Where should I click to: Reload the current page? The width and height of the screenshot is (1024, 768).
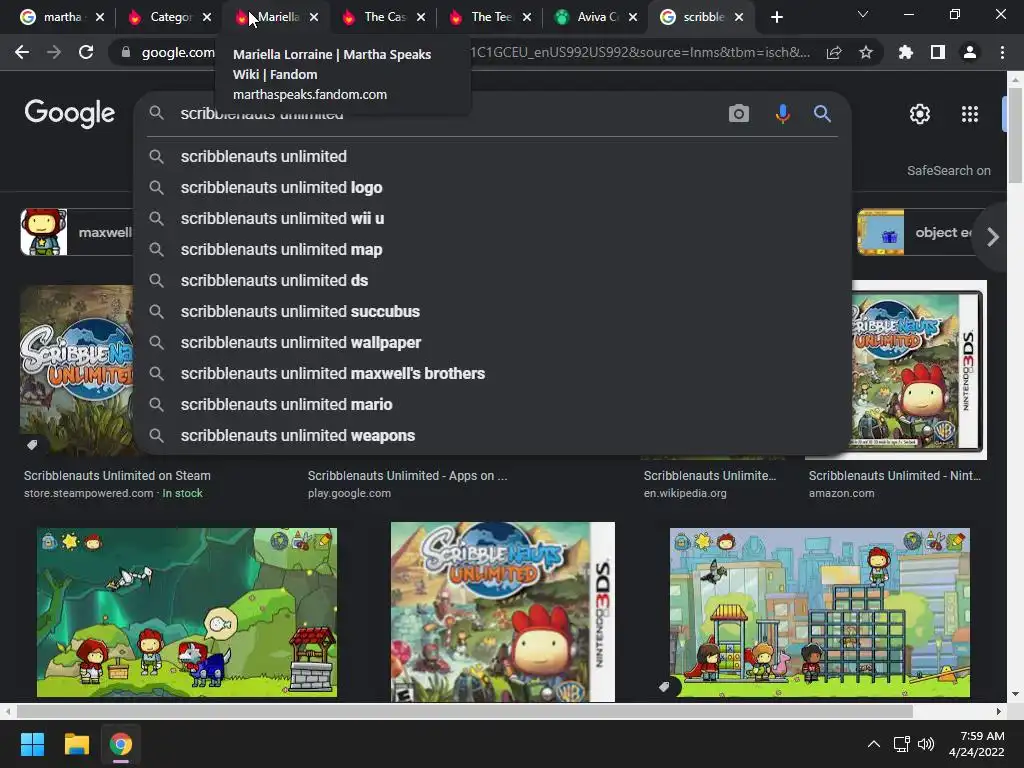pyautogui.click(x=86, y=52)
